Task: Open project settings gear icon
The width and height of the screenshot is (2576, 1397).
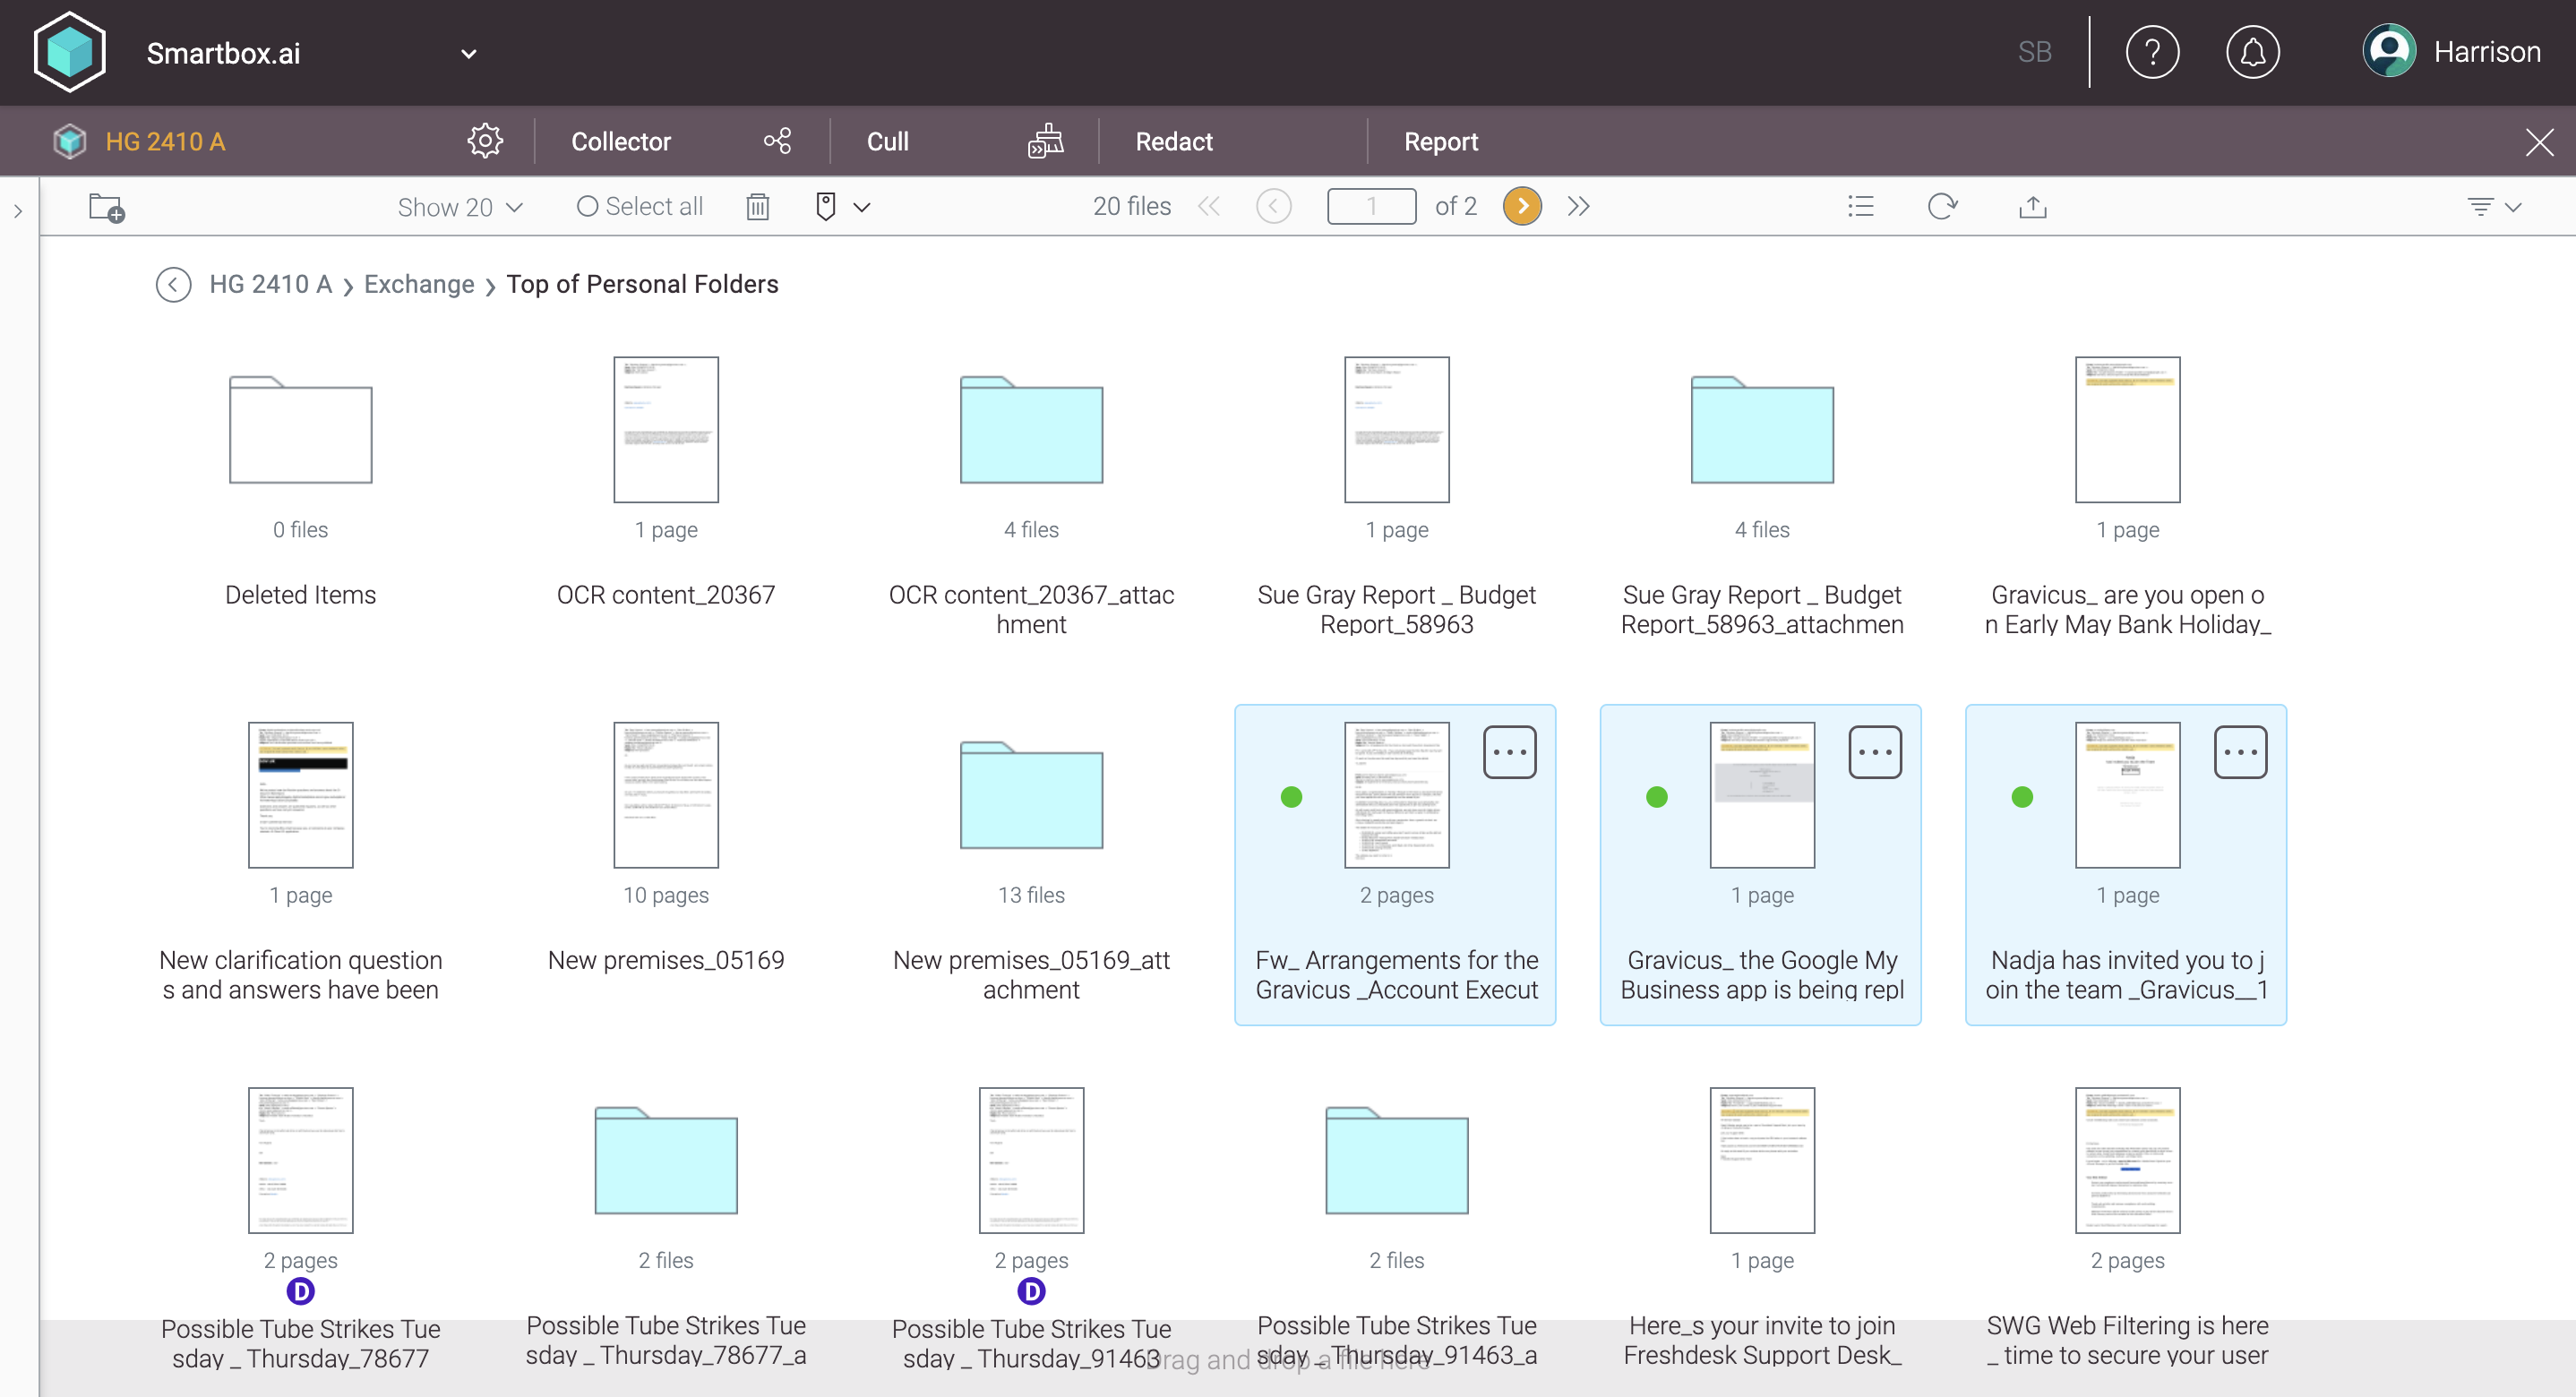Action: pyautogui.click(x=485, y=141)
